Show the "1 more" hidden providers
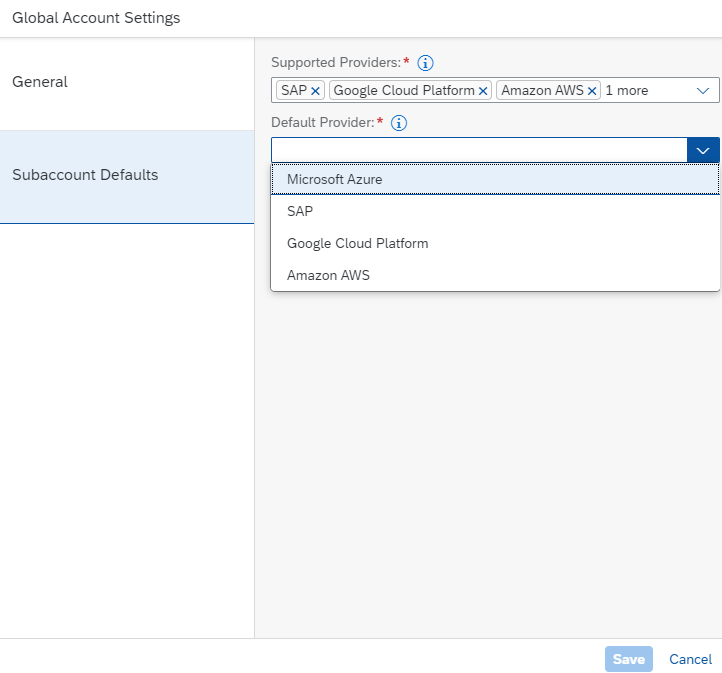 pyautogui.click(x=627, y=91)
